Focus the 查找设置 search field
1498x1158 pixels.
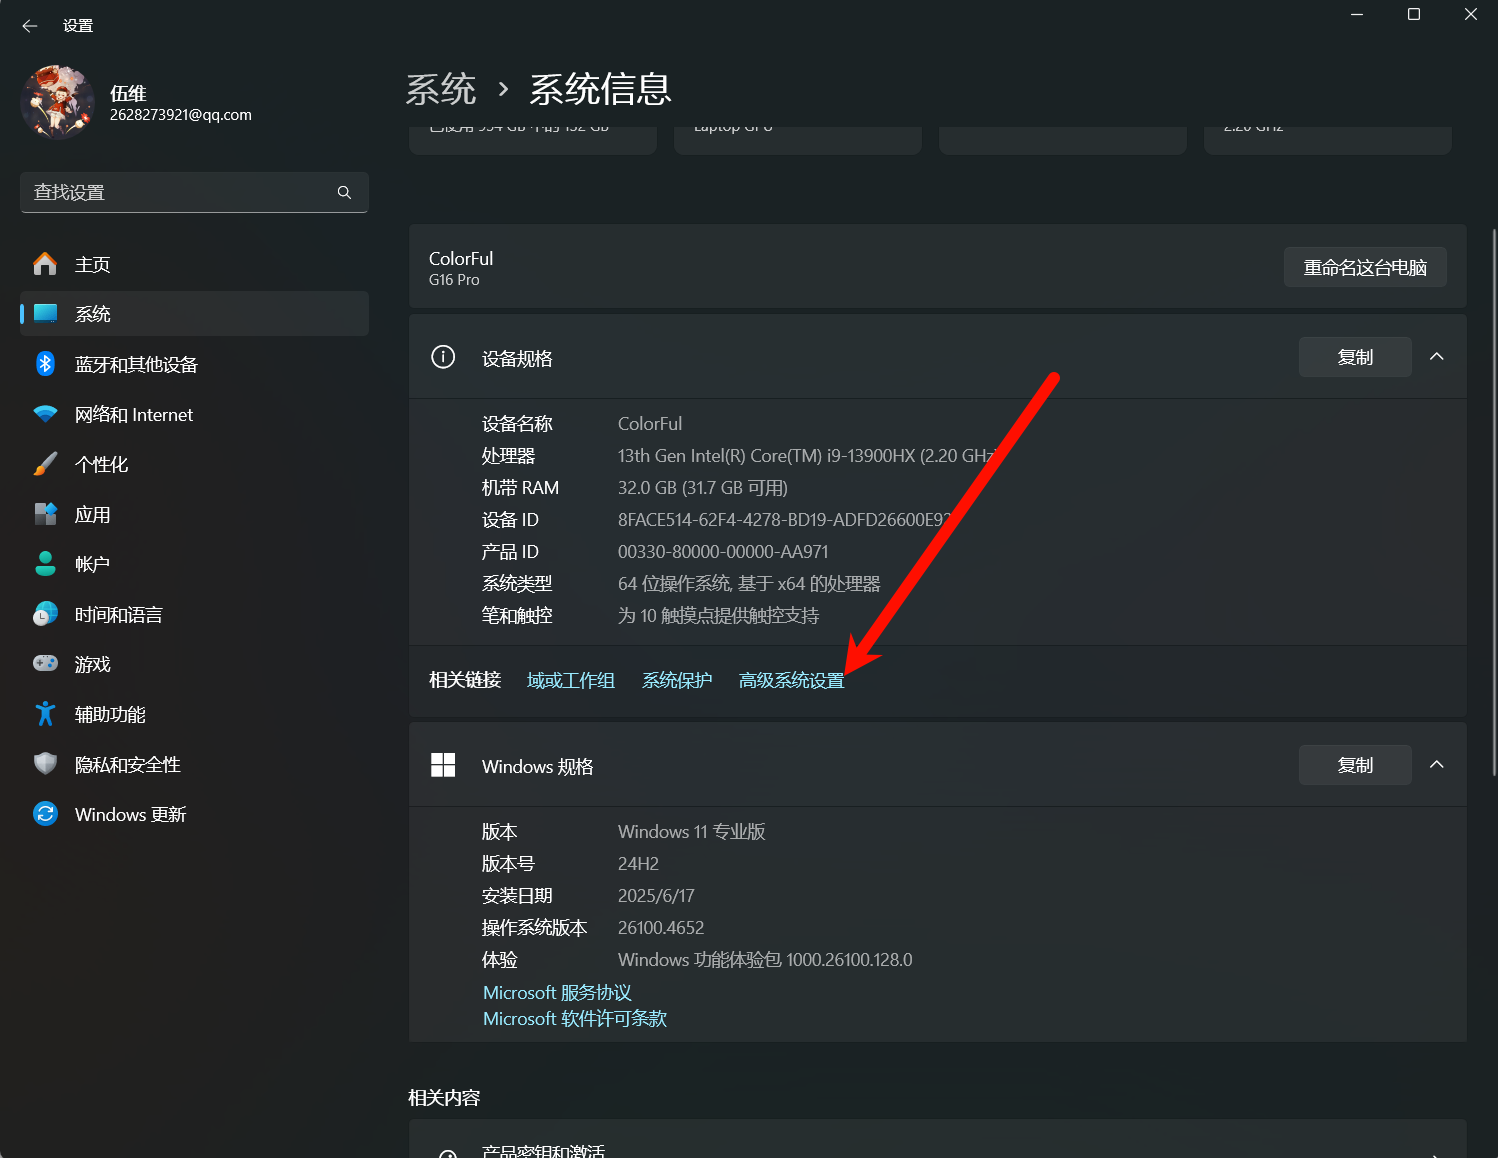coord(194,192)
